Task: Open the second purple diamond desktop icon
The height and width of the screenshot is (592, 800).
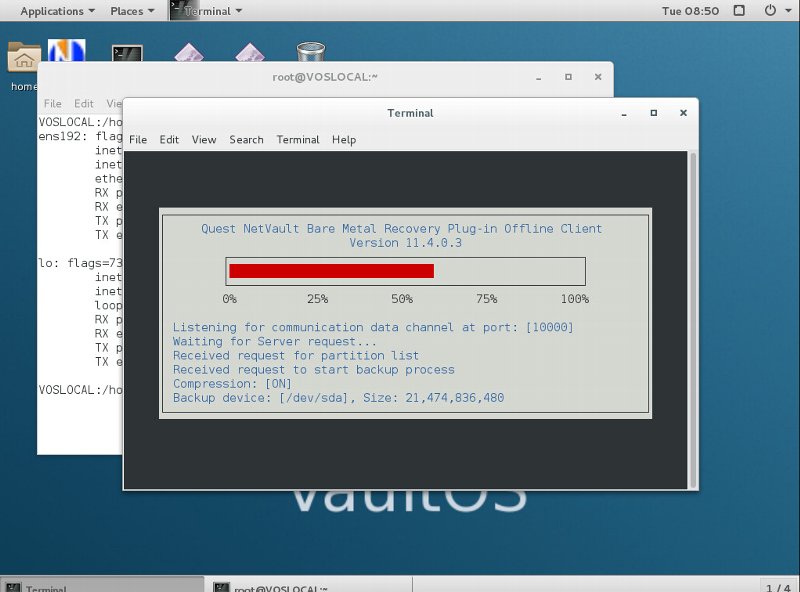Action: pyautogui.click(x=250, y=52)
